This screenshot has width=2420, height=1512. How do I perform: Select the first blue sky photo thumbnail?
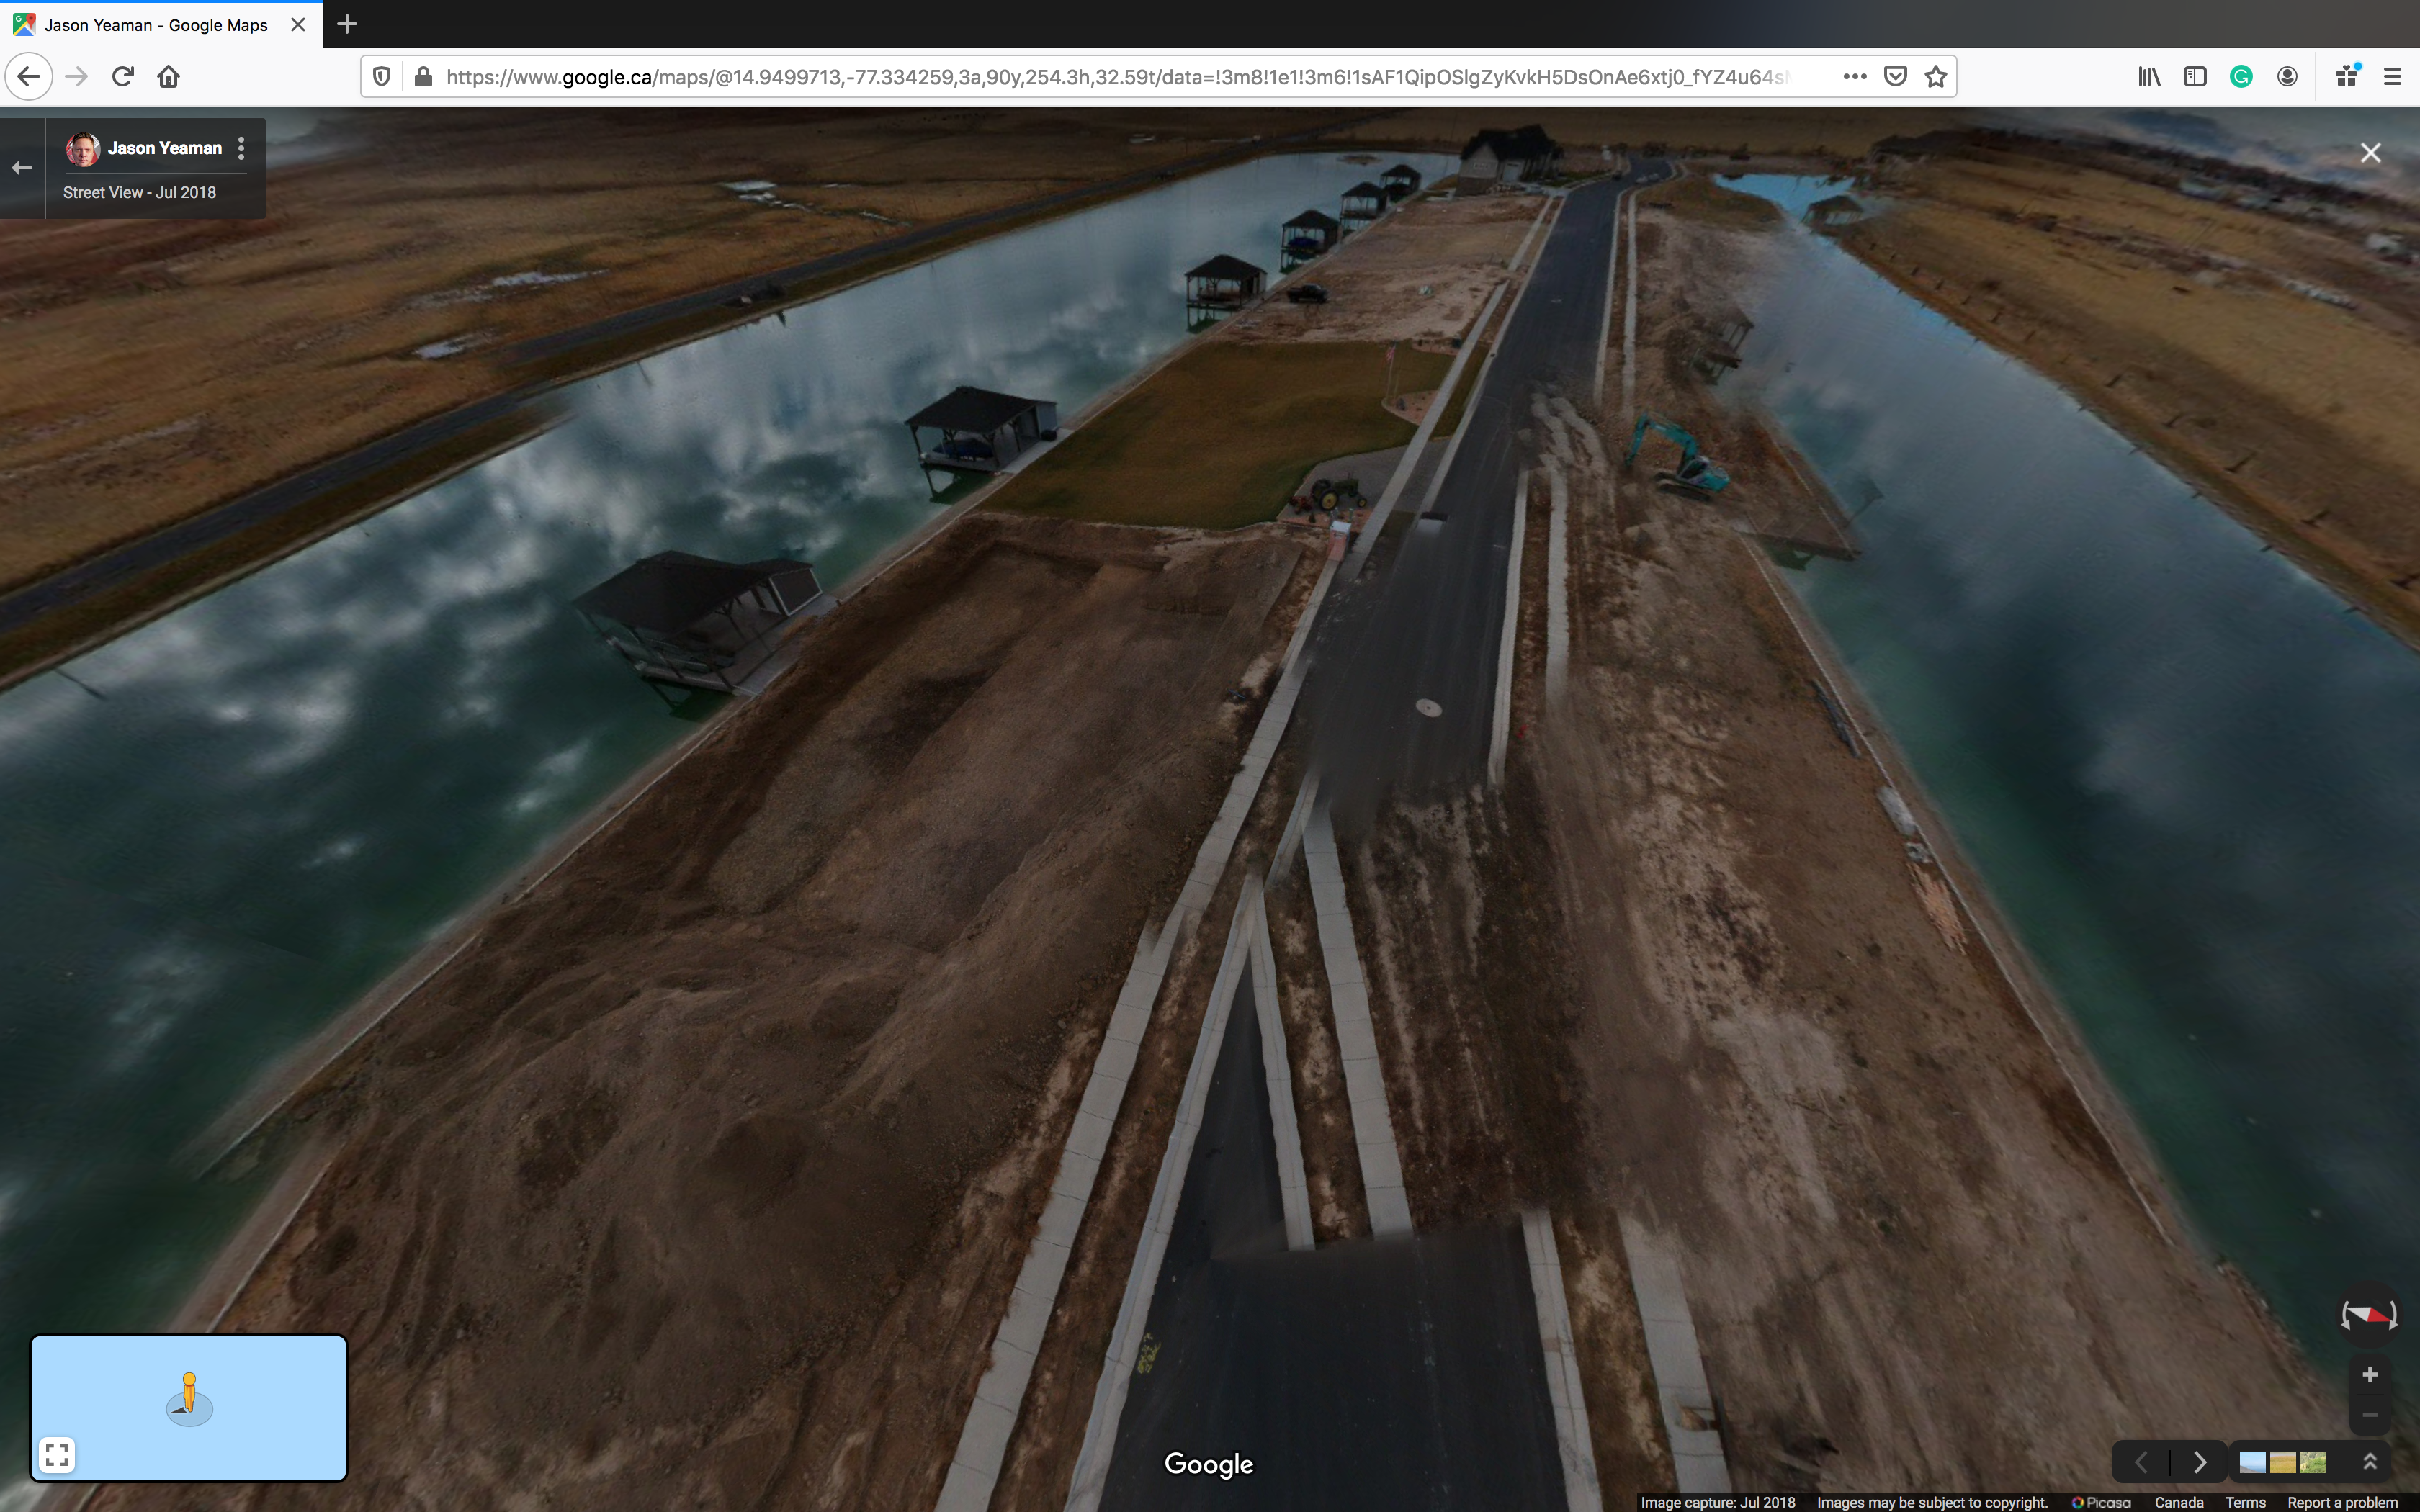coord(2252,1463)
